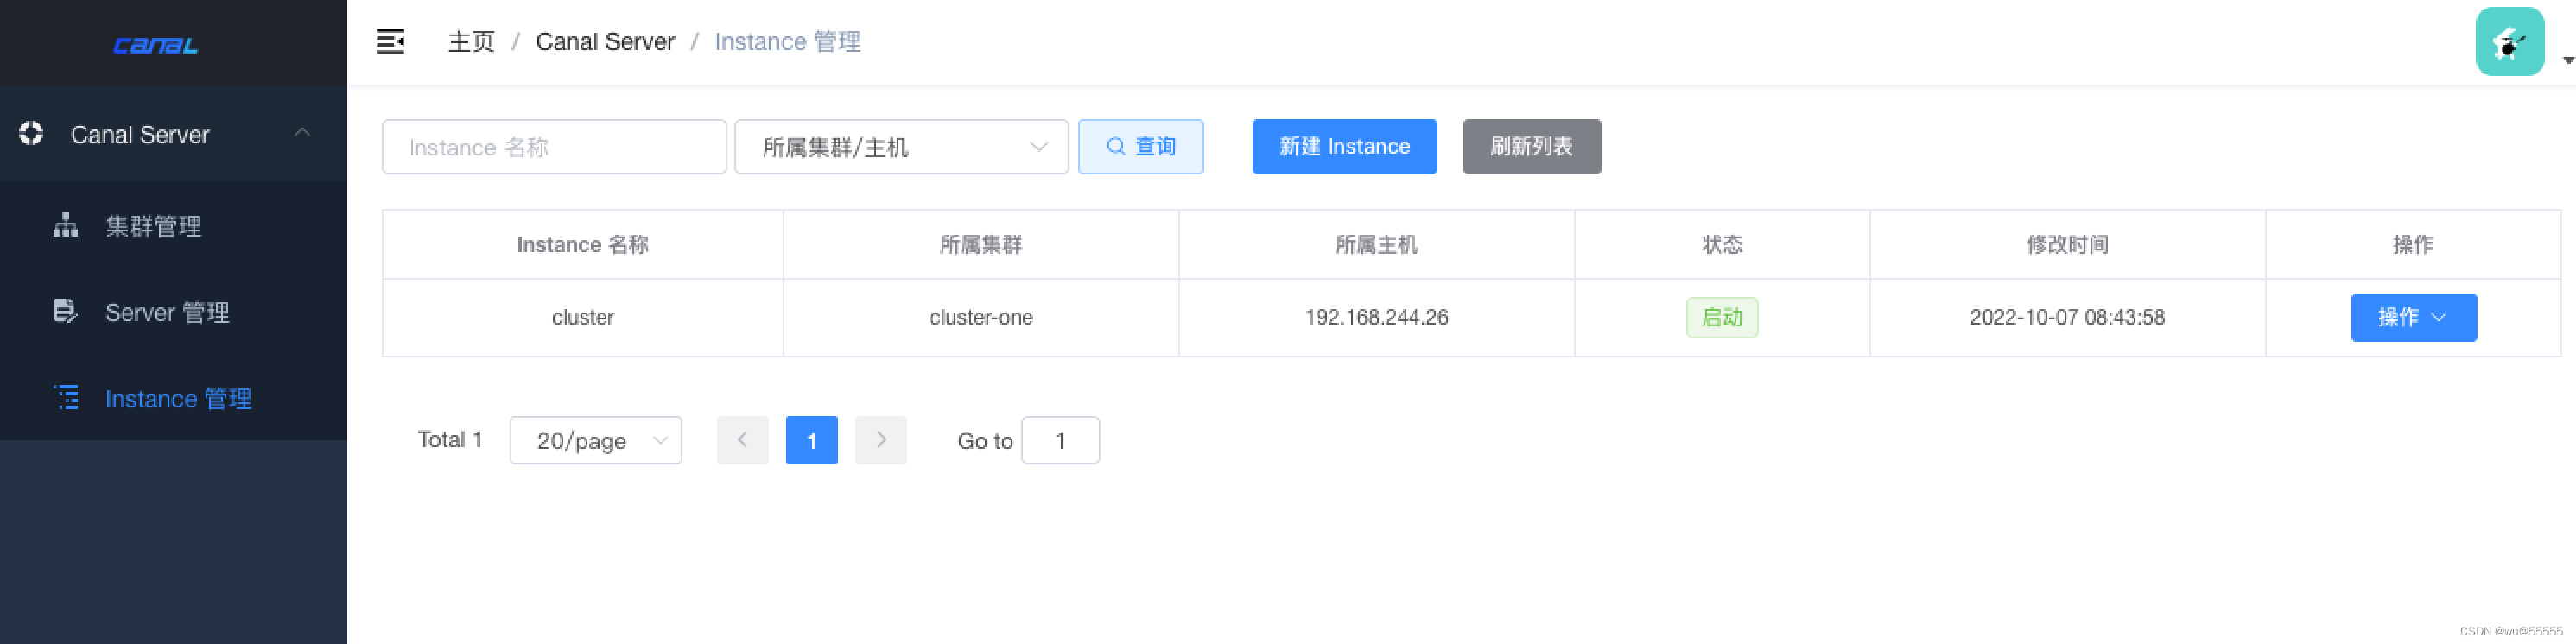The width and height of the screenshot is (2576, 644).
Task: Click 所属主机 column header
Action: [x=1376, y=245]
